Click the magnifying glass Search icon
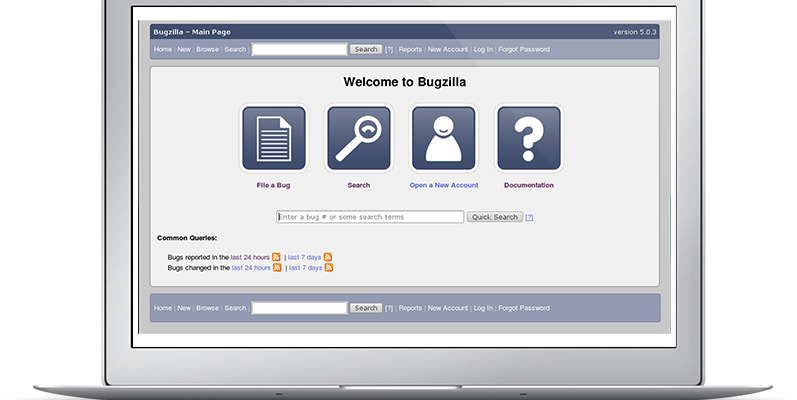Screen dimensions: 797x400 click(359, 138)
